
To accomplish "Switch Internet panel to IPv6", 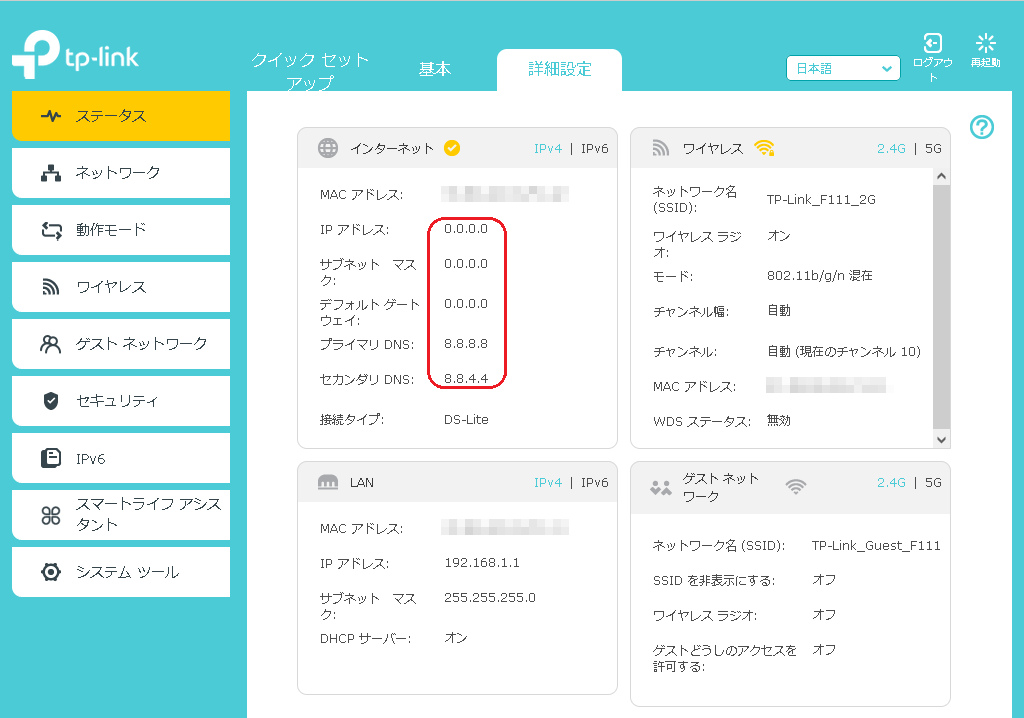I will pyautogui.click(x=594, y=148).
